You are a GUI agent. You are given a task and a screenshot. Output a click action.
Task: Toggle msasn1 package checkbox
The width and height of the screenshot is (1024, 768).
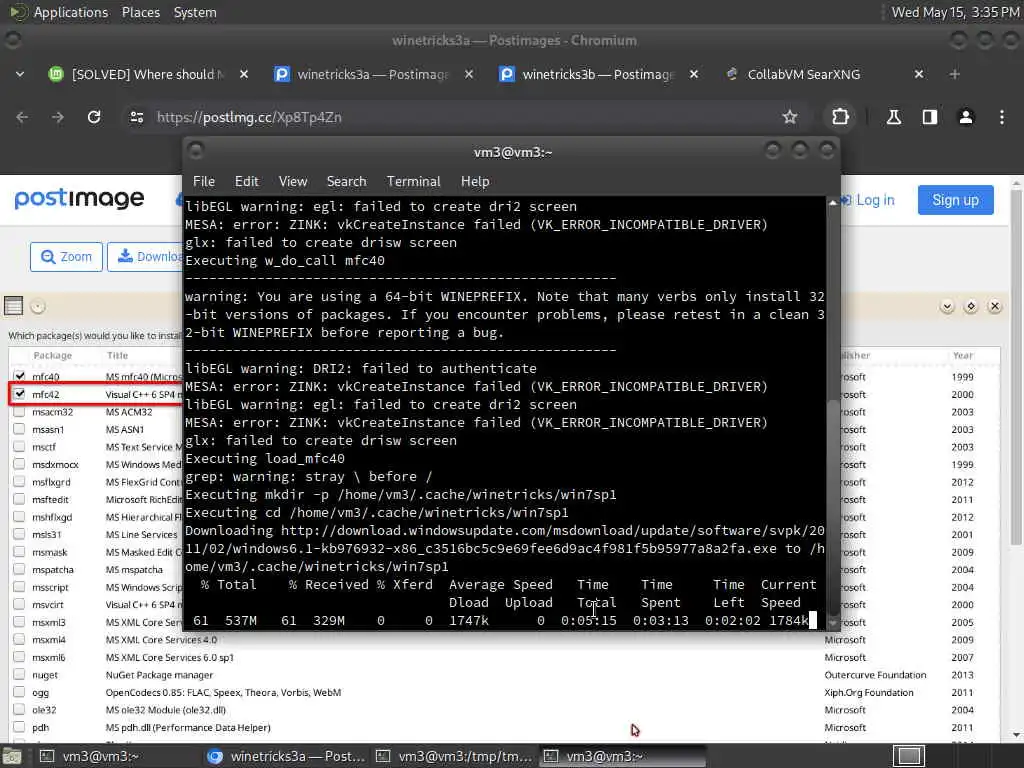(20, 429)
